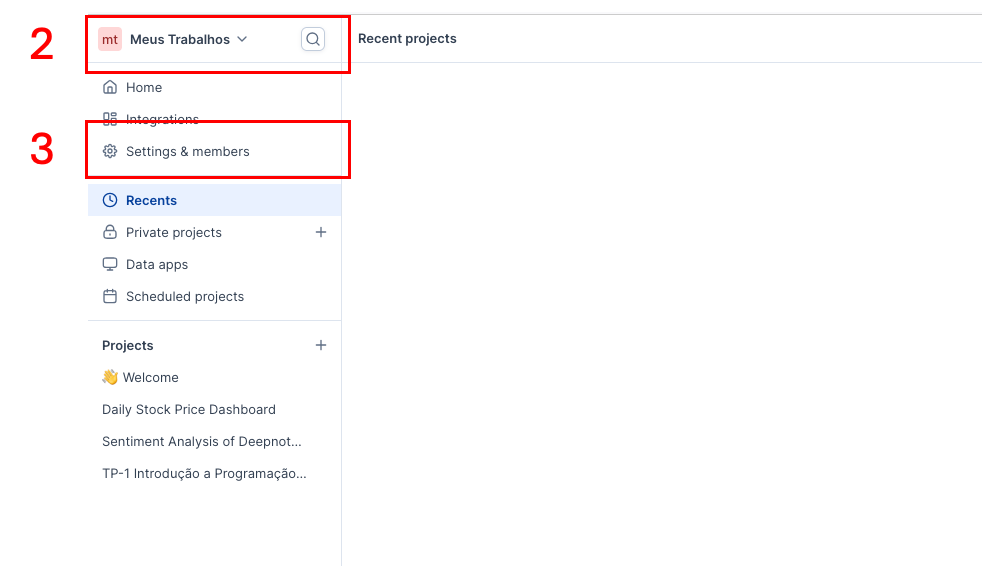This screenshot has width=982, height=566.
Task: Click the Home house icon
Action: click(x=110, y=87)
